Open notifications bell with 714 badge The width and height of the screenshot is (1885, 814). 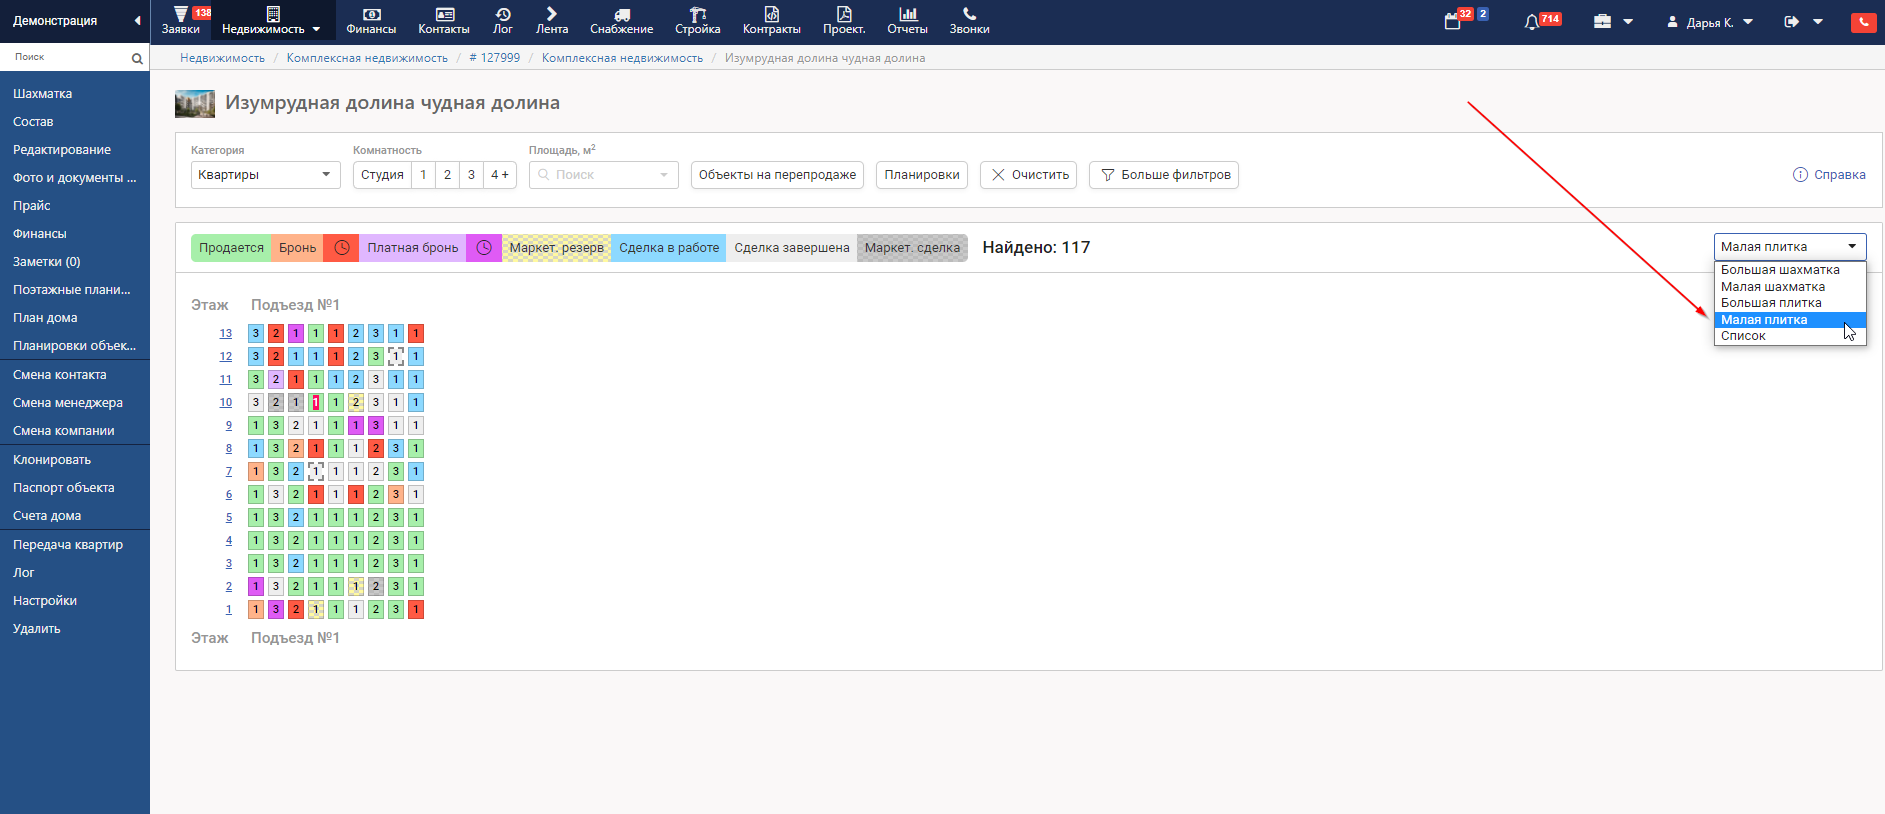(1531, 21)
